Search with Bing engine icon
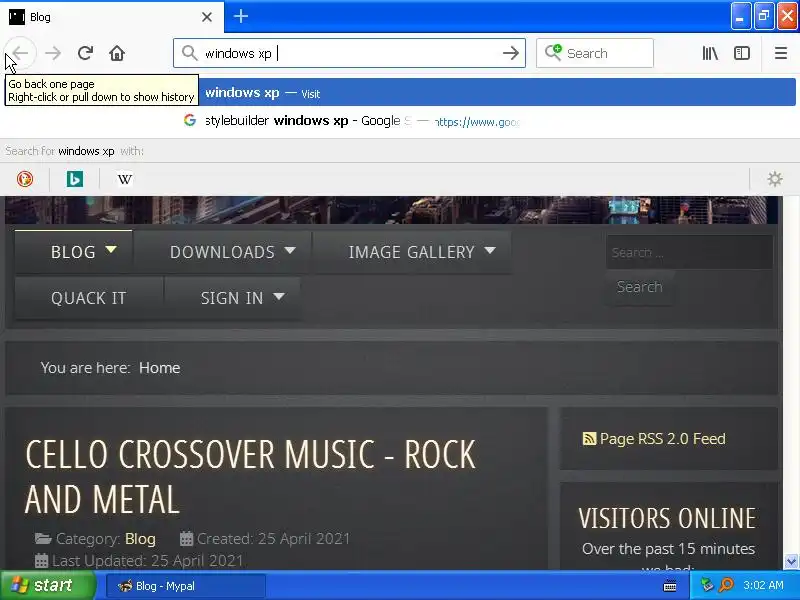 75,179
